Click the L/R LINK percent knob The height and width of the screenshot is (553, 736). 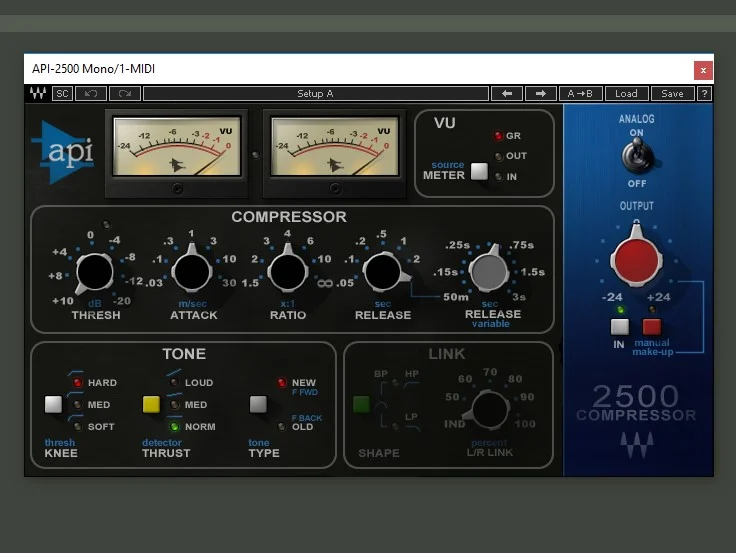[490, 408]
